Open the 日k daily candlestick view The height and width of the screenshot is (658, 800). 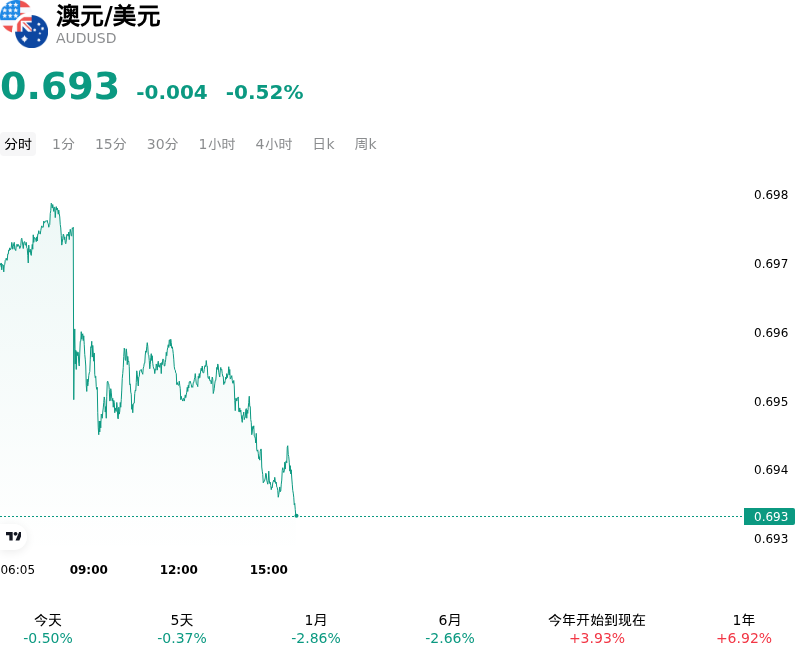[x=323, y=144]
